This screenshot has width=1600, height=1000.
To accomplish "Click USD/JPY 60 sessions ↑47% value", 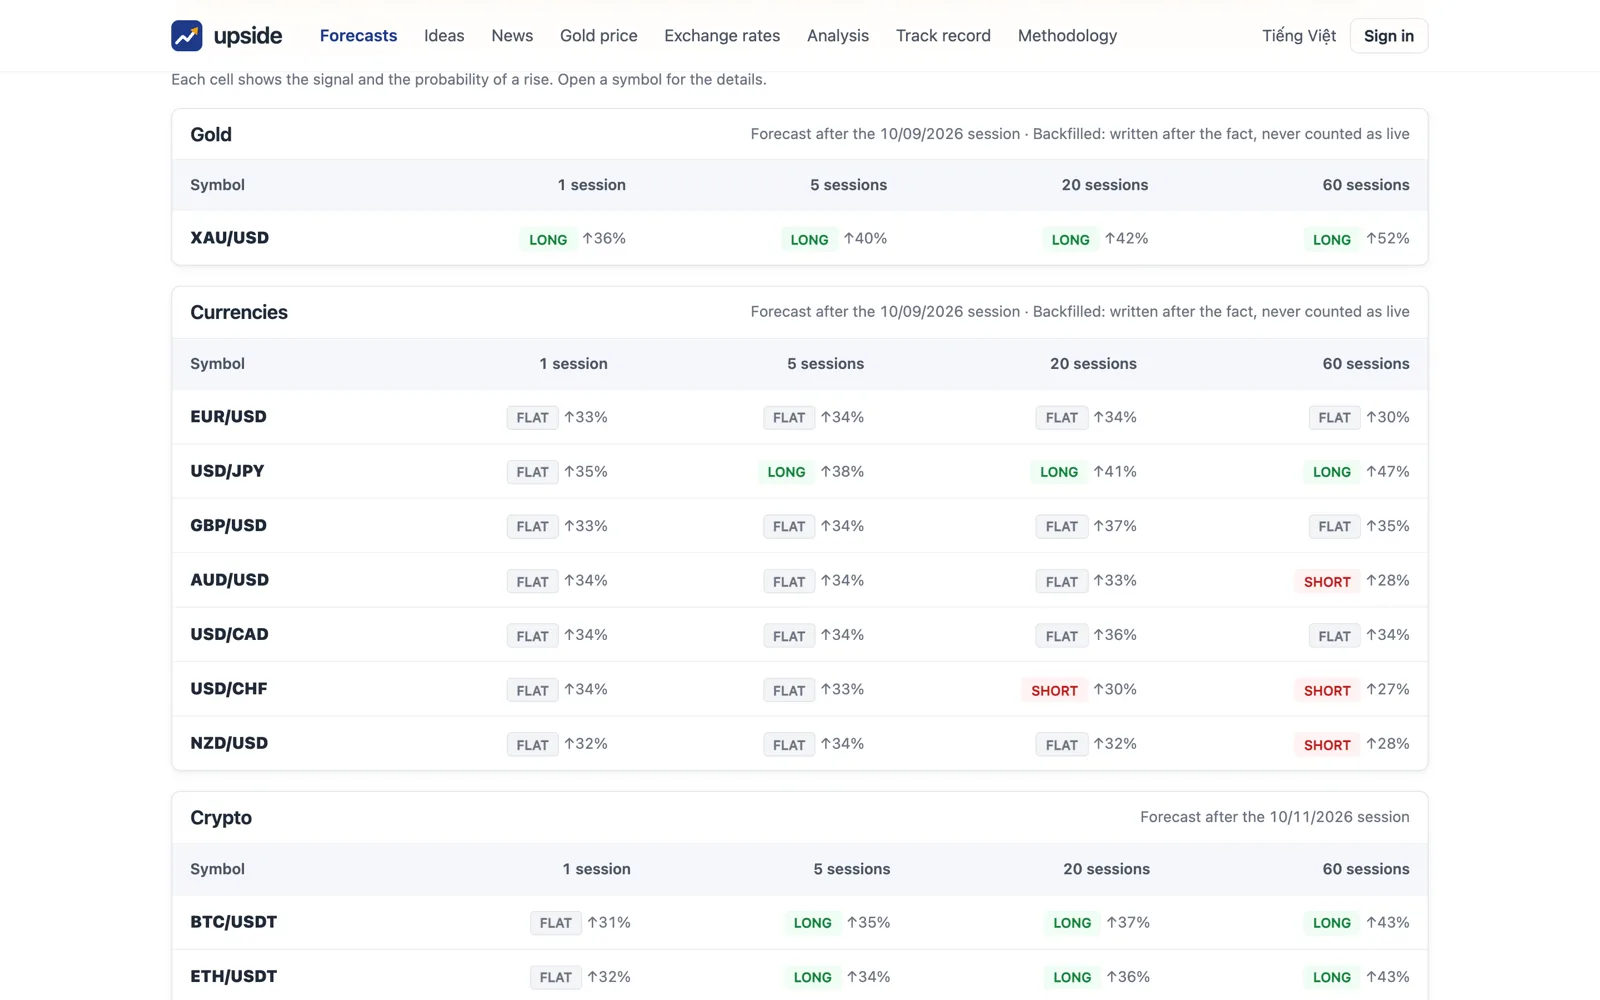I will click(1388, 471).
